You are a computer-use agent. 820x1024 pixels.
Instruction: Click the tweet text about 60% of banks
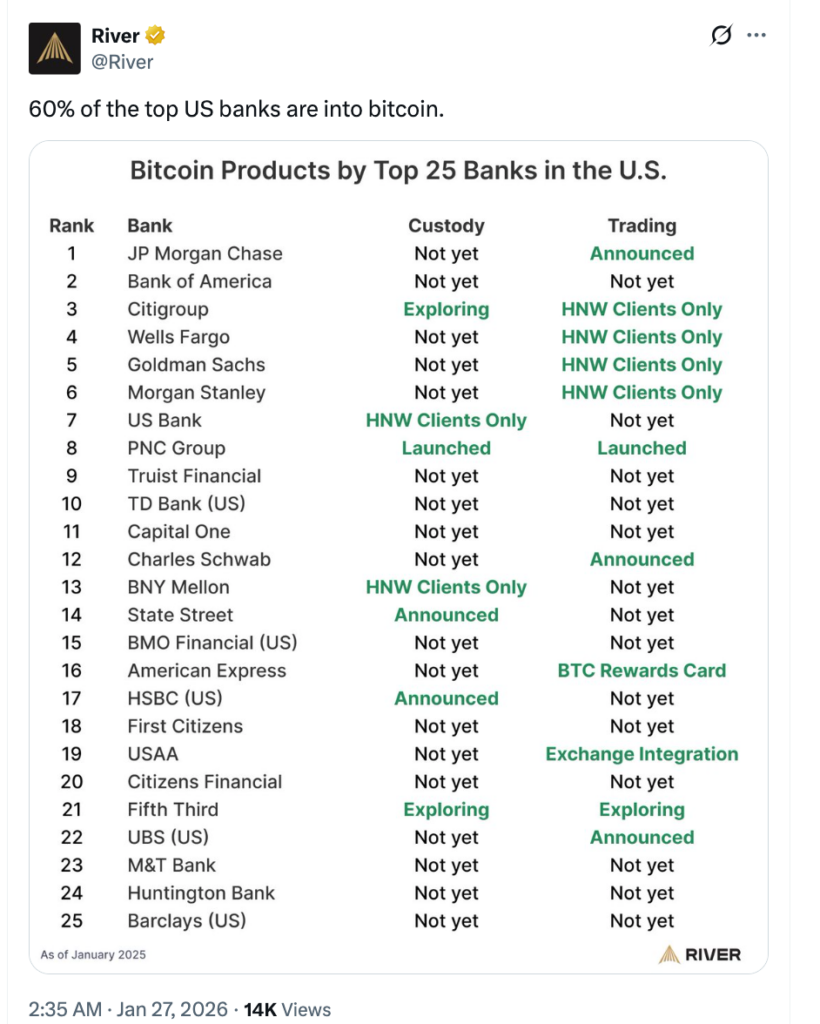[x=236, y=108]
